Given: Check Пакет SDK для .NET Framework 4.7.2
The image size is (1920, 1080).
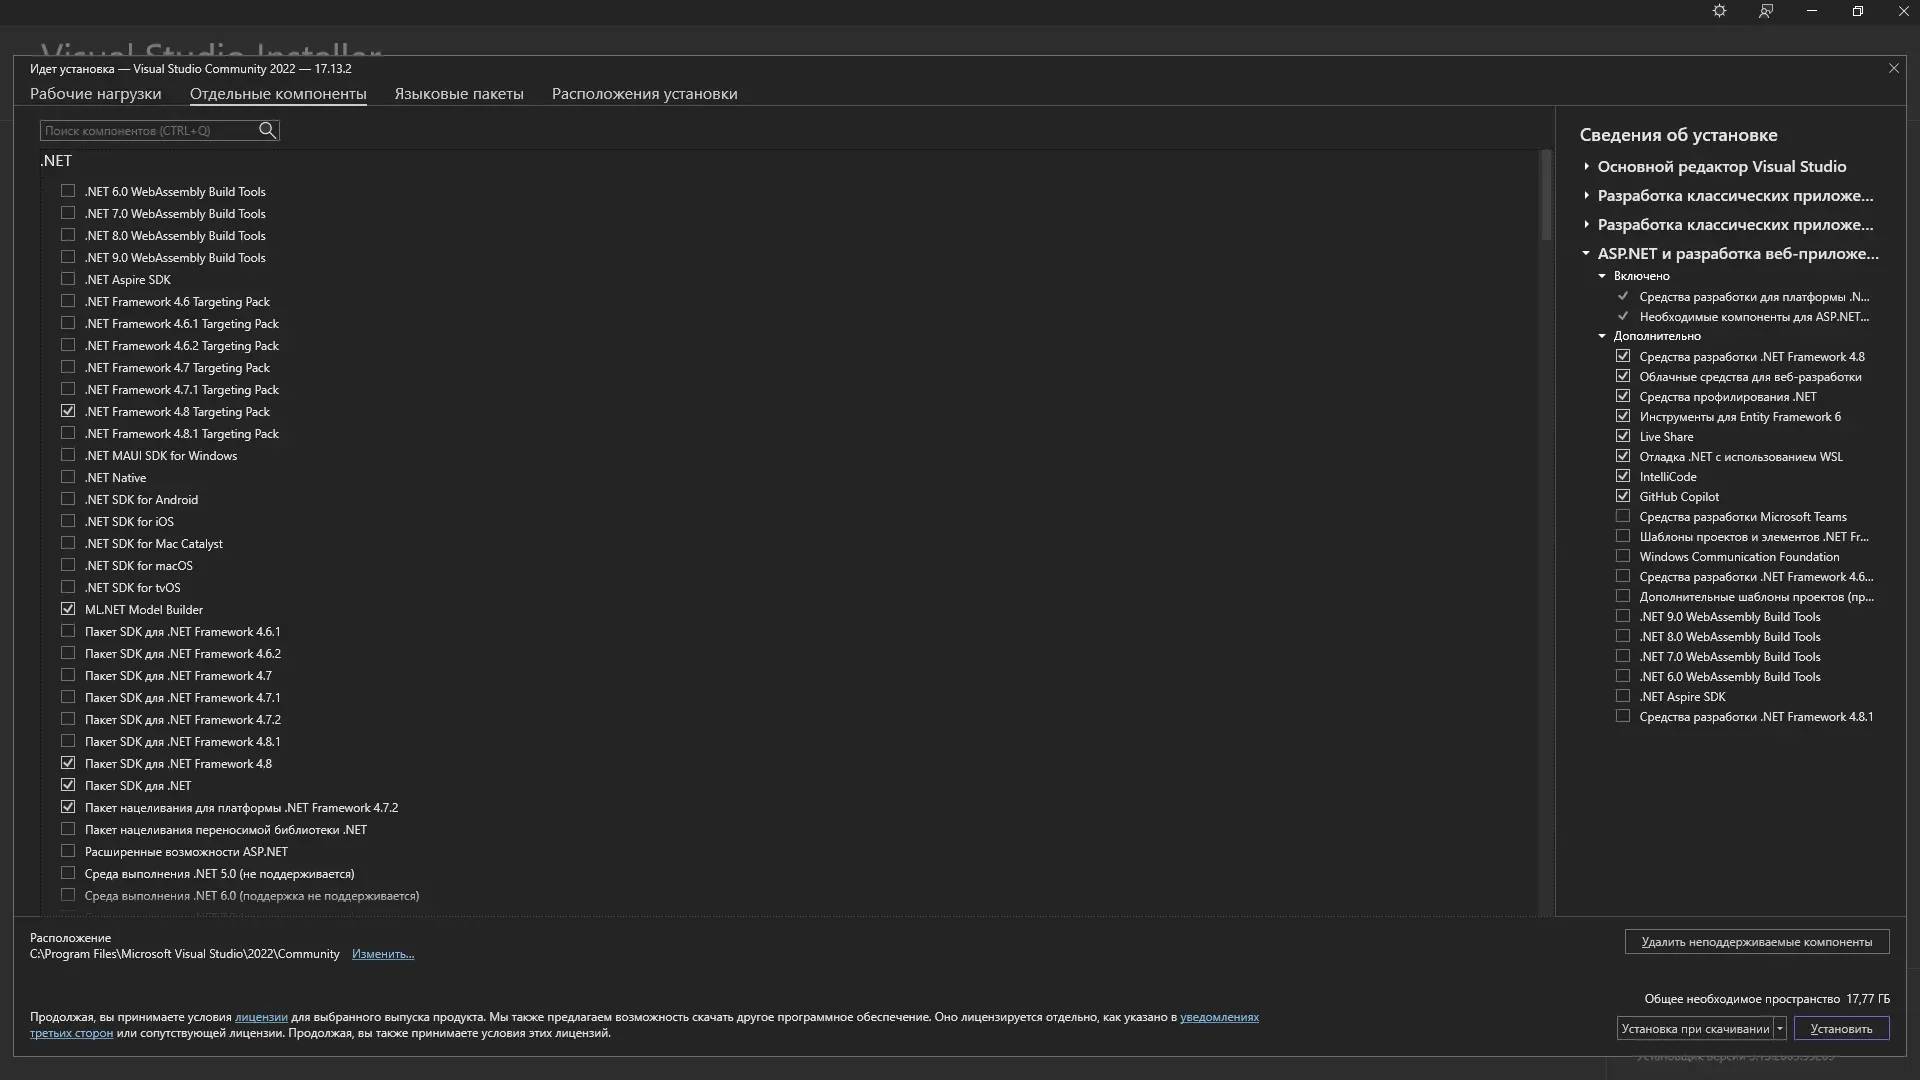Looking at the screenshot, I should point(68,719).
